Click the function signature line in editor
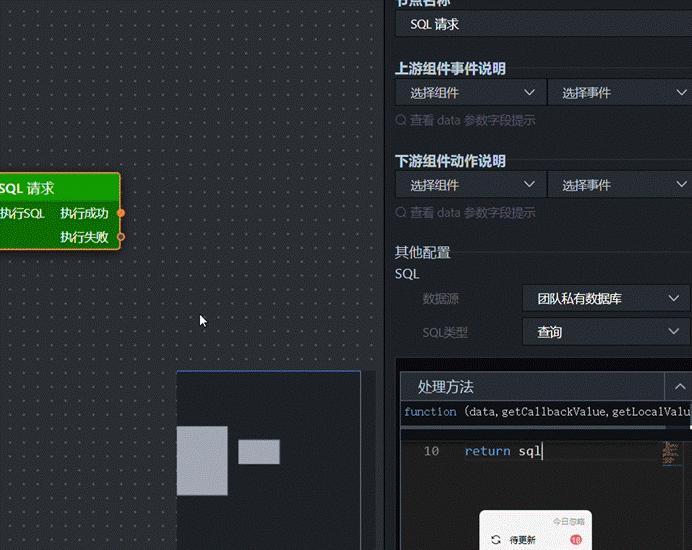Screen dimensions: 692x550 point(546,412)
